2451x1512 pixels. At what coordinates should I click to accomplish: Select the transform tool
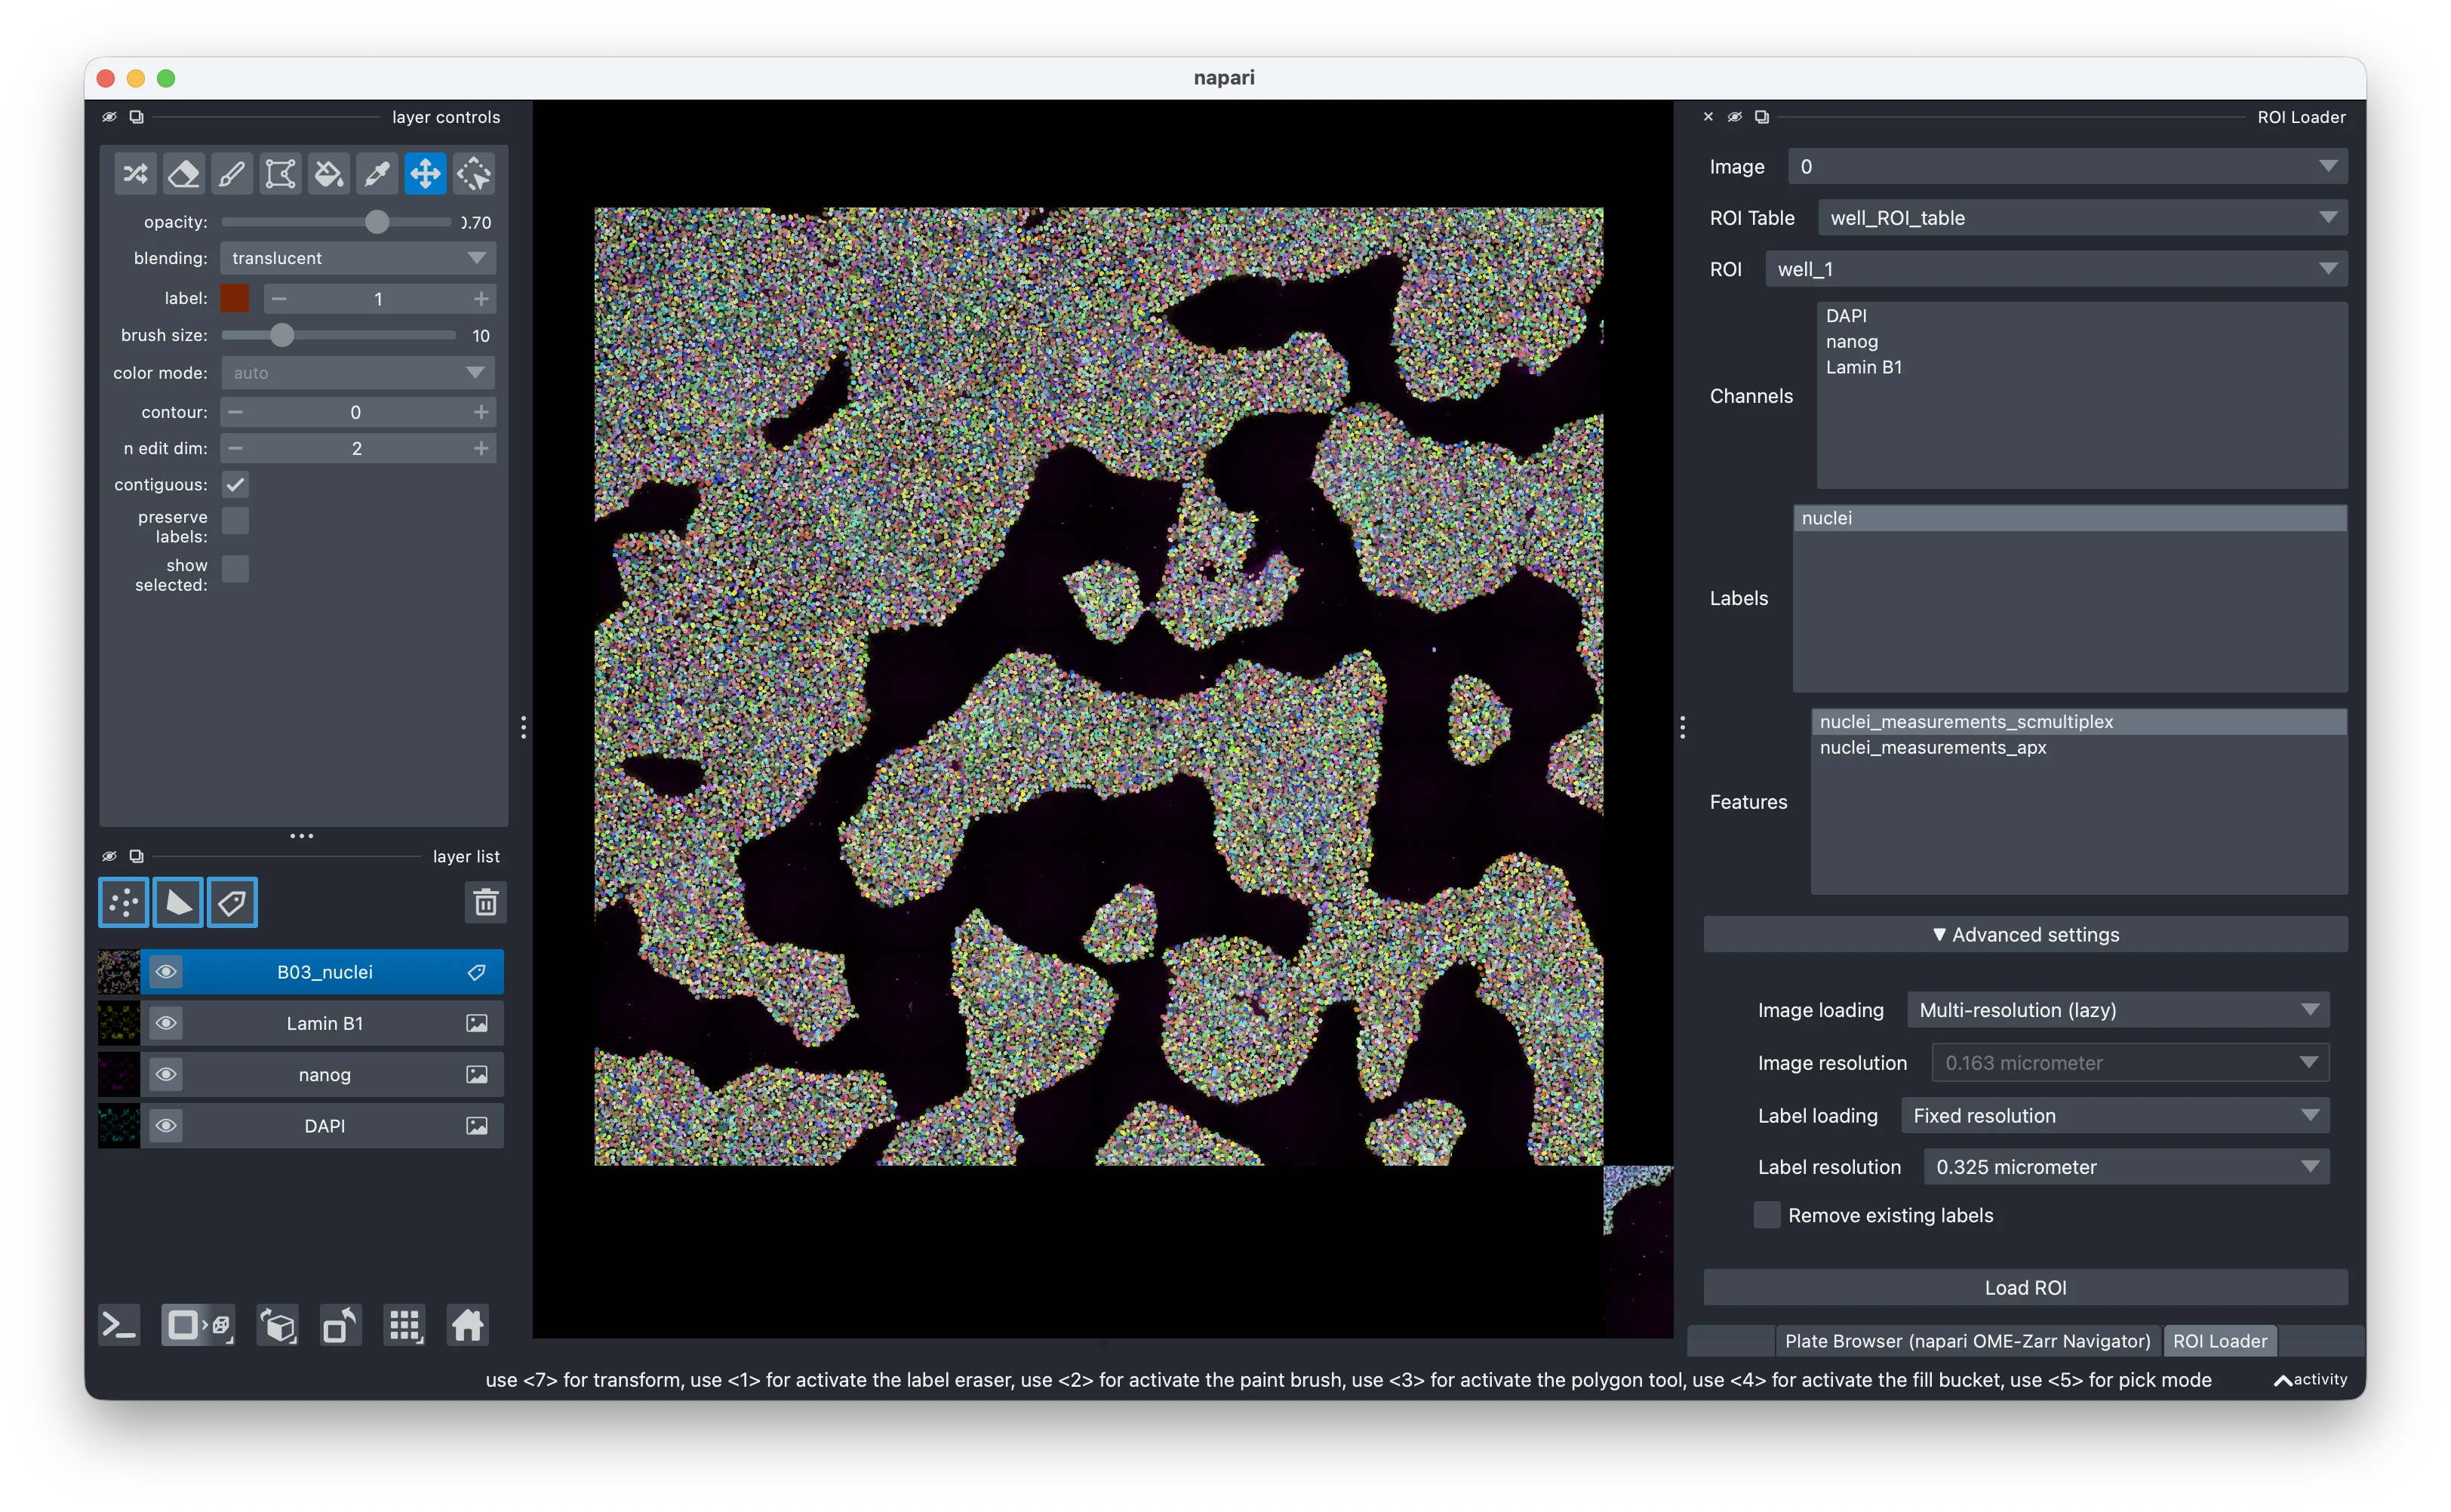point(474,174)
